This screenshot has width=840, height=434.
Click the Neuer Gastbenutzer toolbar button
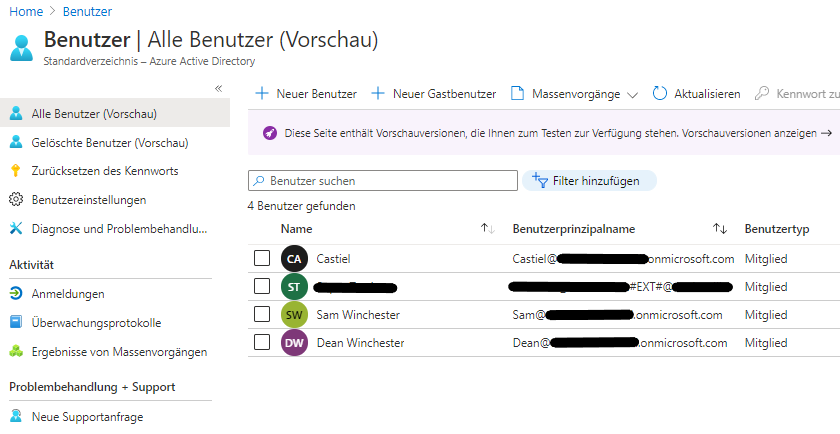point(434,94)
